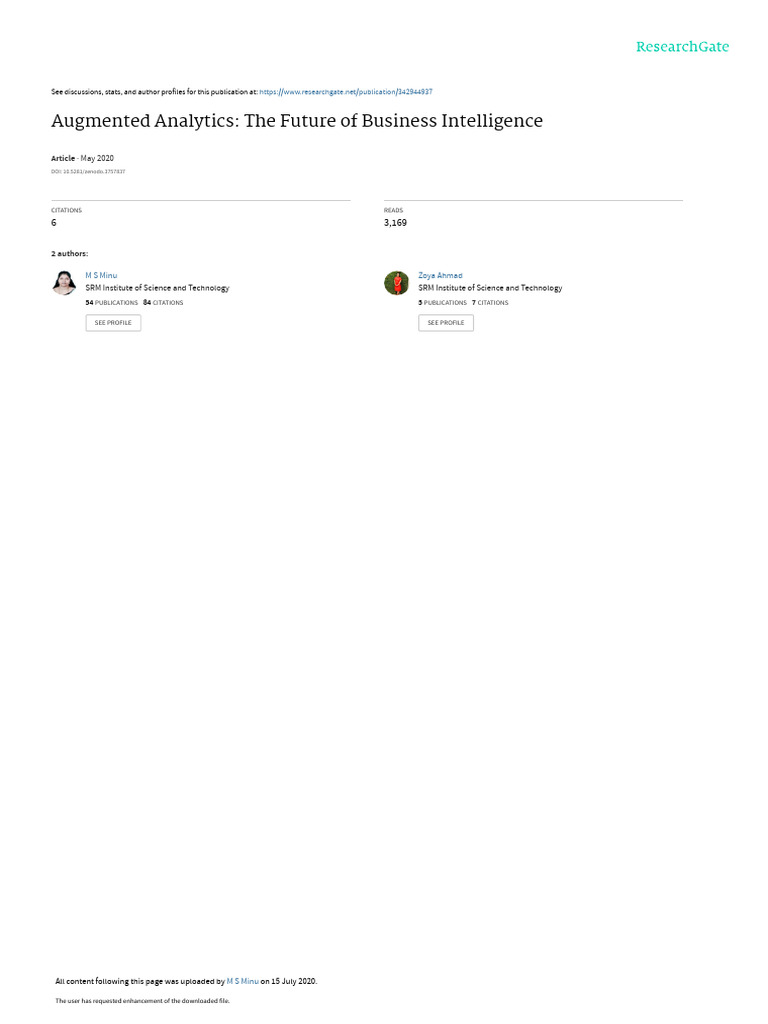The image size is (768, 1024).
Task: Click SRM Institute text under M S Minu
Action: pos(157,288)
